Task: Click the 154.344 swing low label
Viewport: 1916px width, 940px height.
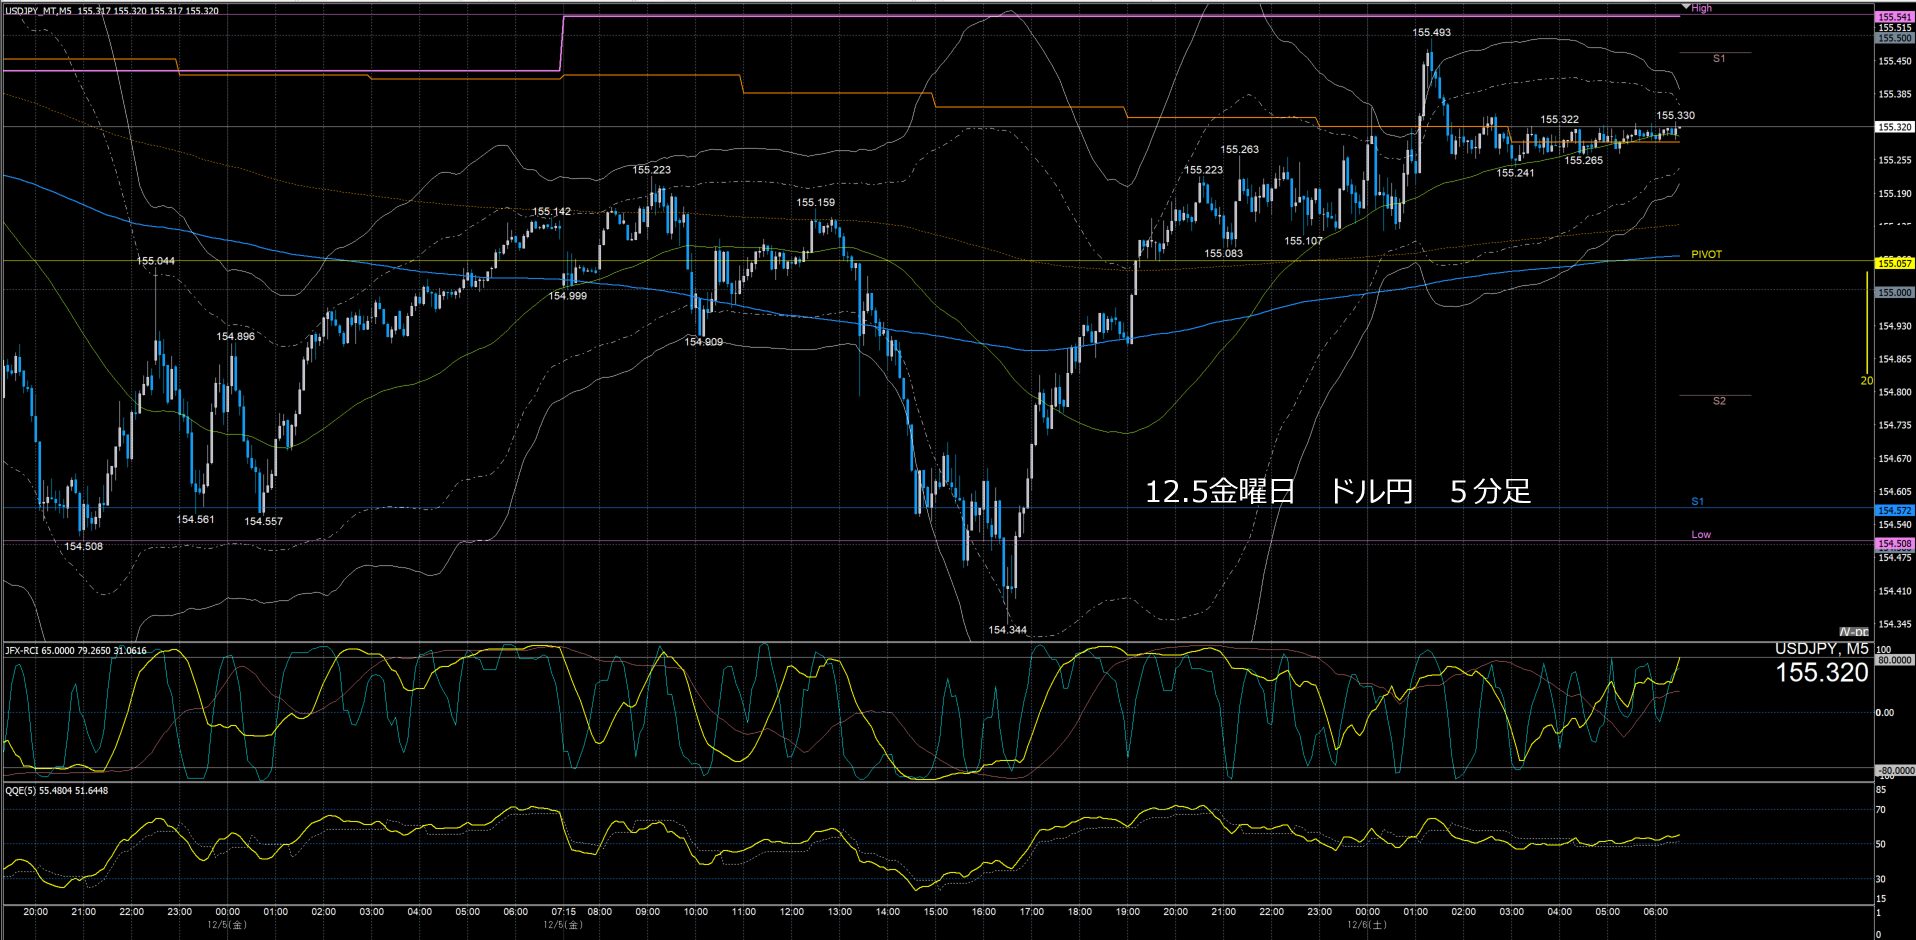Action: (1007, 631)
